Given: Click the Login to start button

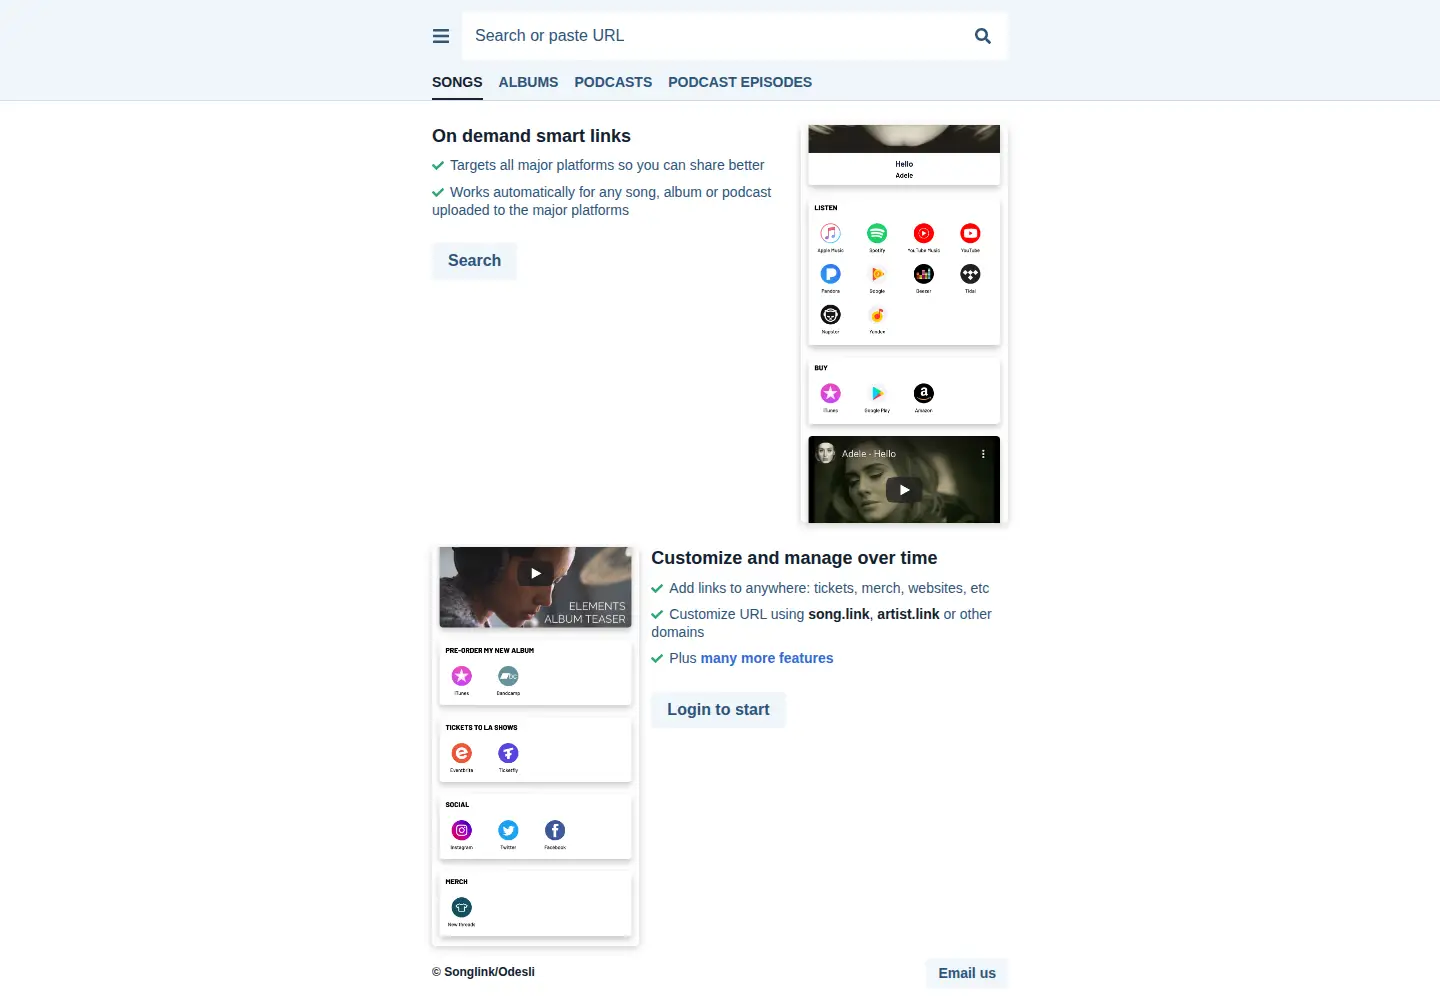Looking at the screenshot, I should point(718,710).
